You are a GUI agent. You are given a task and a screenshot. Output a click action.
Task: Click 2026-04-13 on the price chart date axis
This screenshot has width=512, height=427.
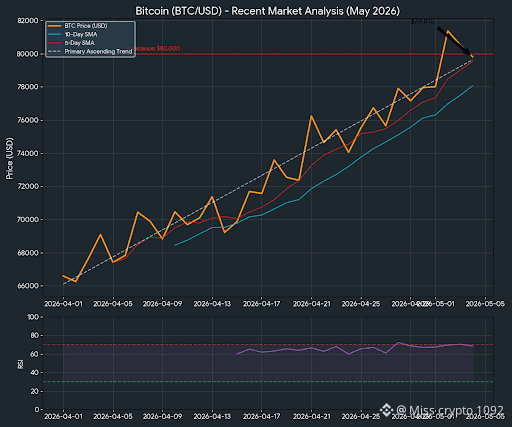pyautogui.click(x=212, y=304)
